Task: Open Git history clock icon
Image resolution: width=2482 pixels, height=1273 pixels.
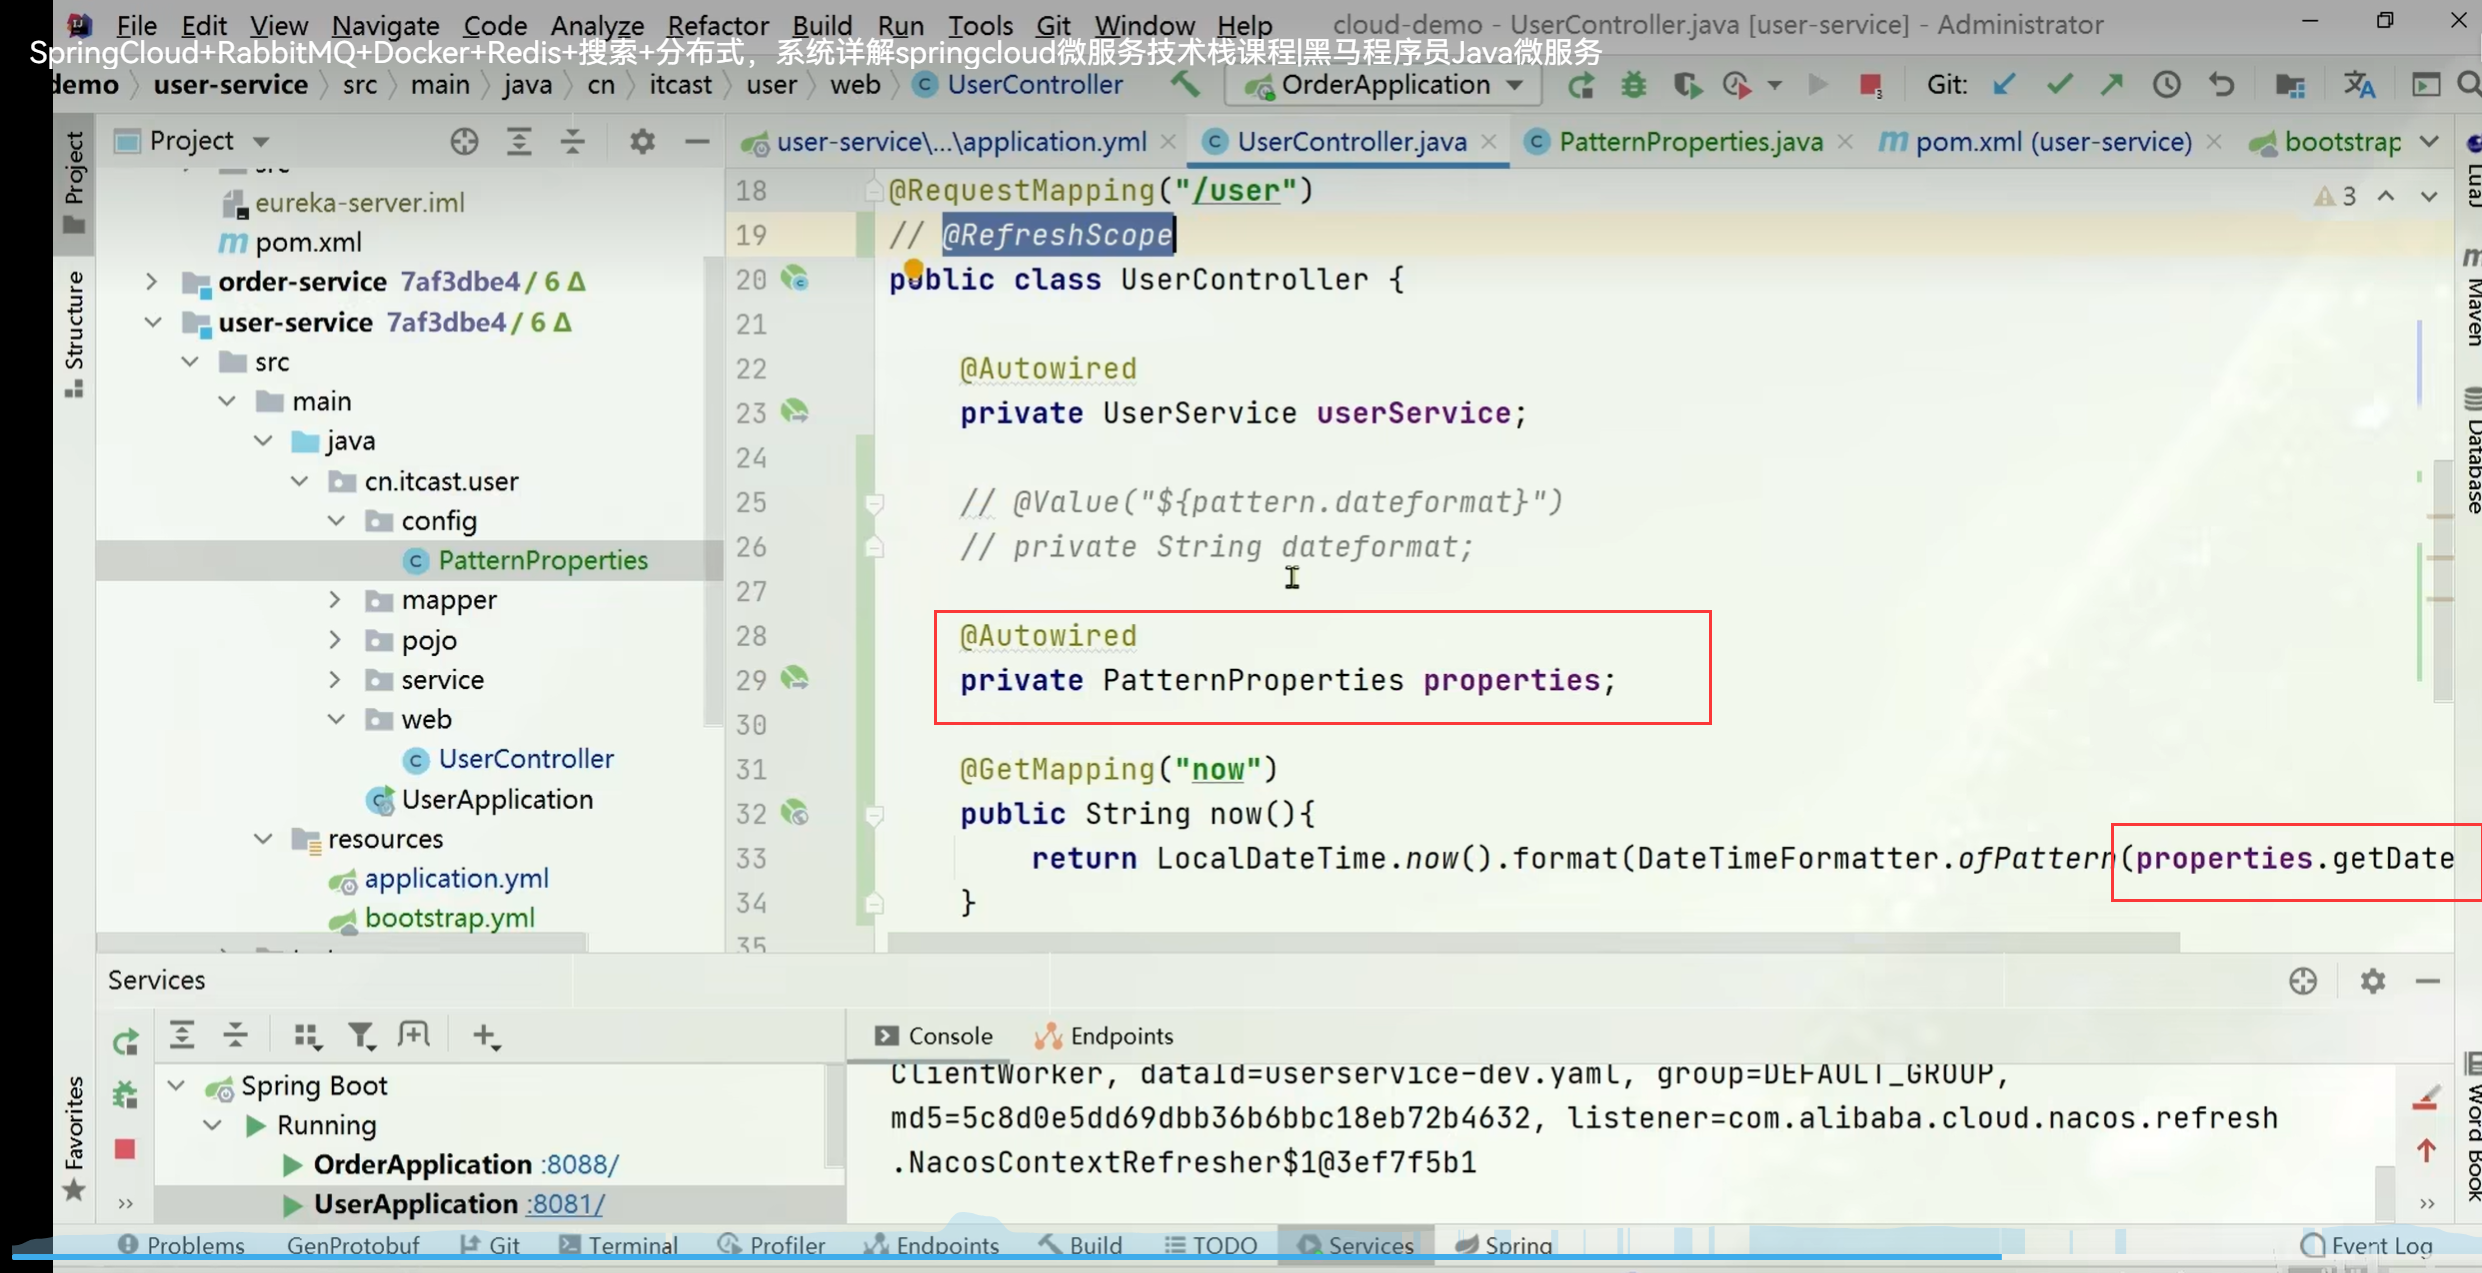Action: coord(2166,85)
